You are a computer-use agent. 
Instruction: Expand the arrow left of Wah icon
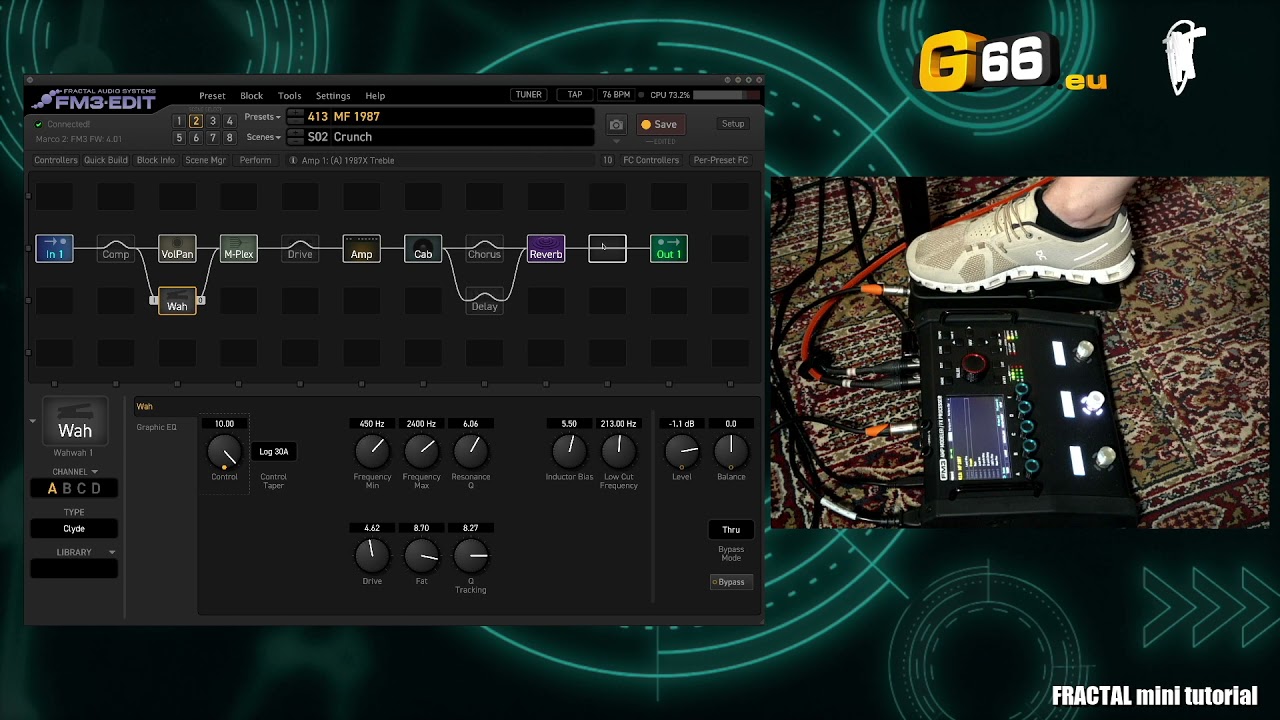pos(32,421)
